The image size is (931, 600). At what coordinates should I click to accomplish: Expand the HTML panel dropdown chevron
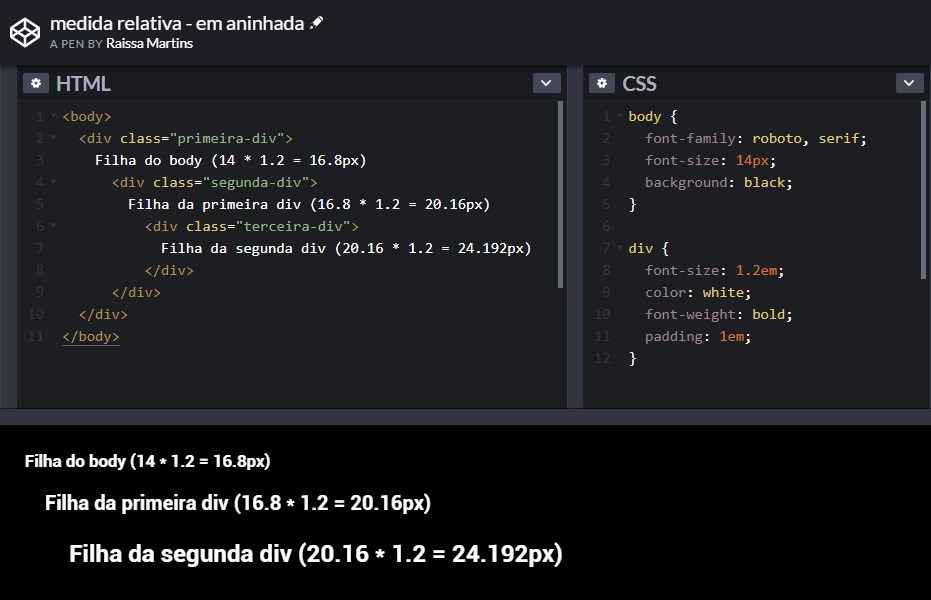pos(546,83)
